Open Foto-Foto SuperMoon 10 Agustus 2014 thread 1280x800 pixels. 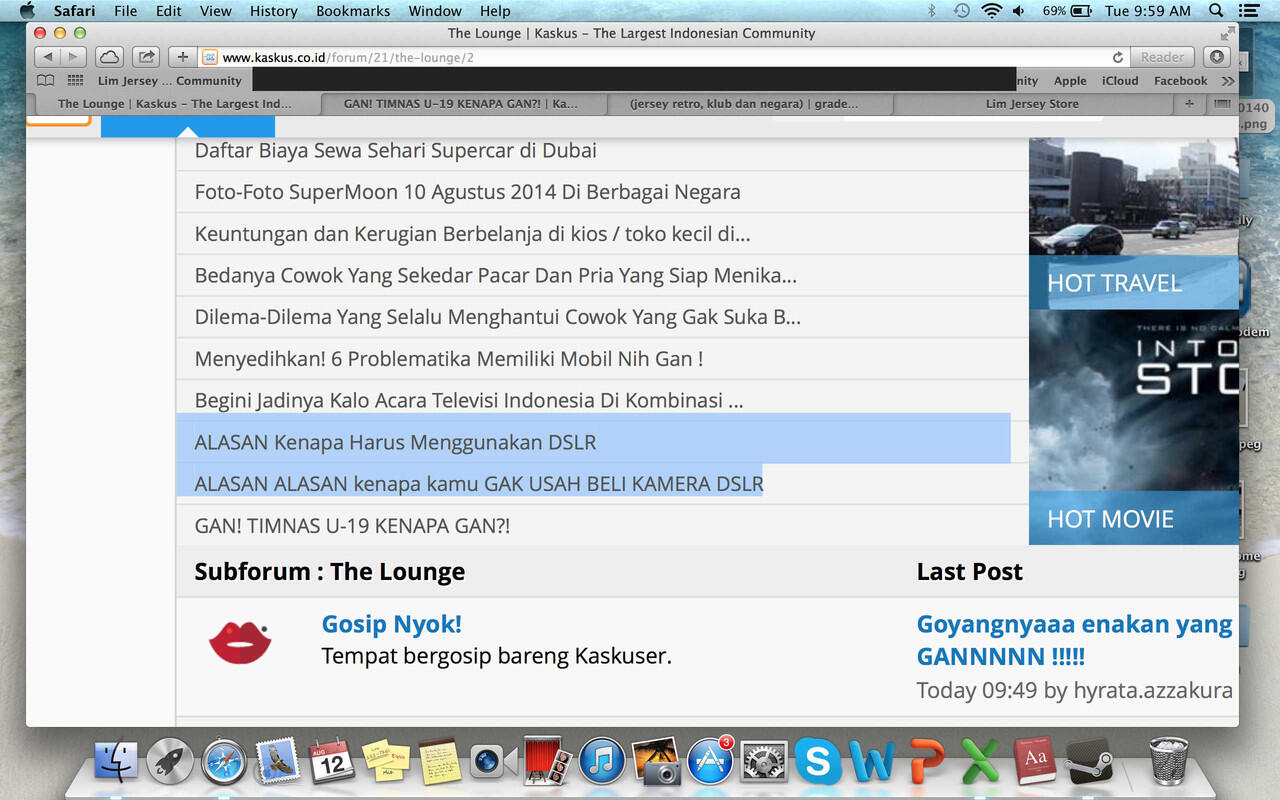point(468,192)
